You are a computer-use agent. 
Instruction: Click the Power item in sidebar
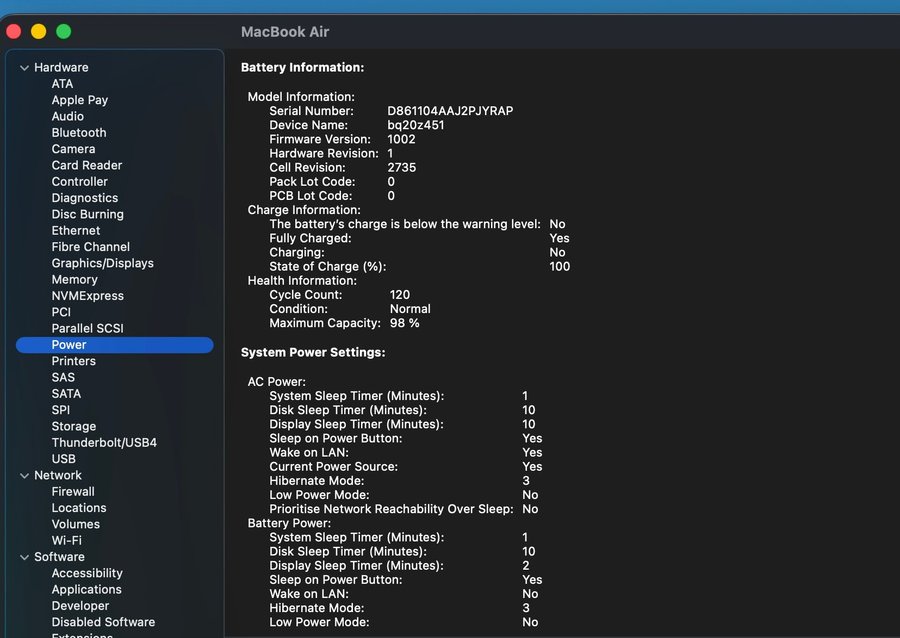click(69, 345)
